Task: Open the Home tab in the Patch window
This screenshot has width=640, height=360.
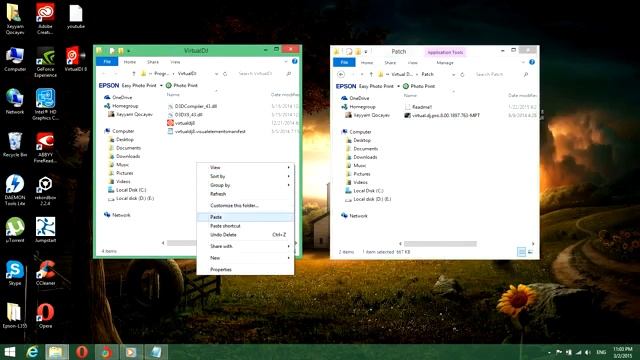Action: click(367, 63)
